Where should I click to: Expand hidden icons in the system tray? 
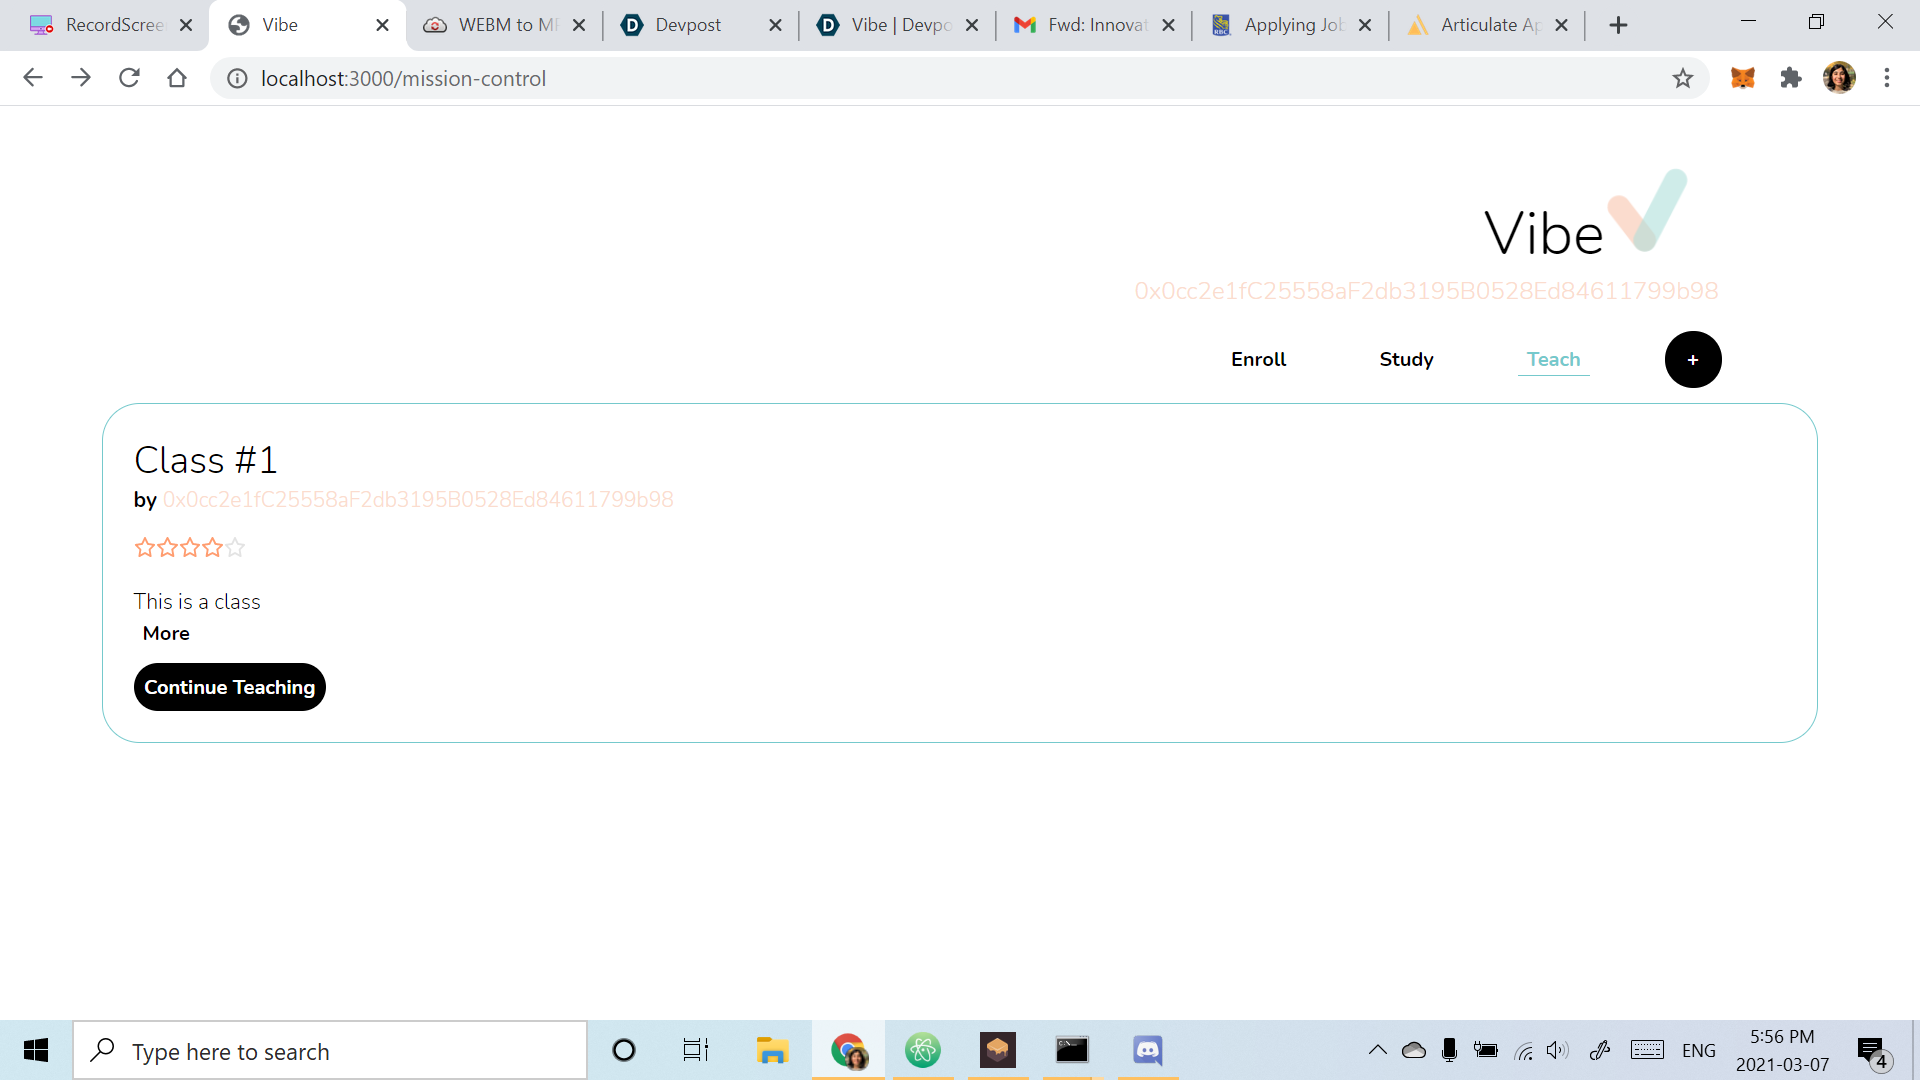(1377, 1050)
